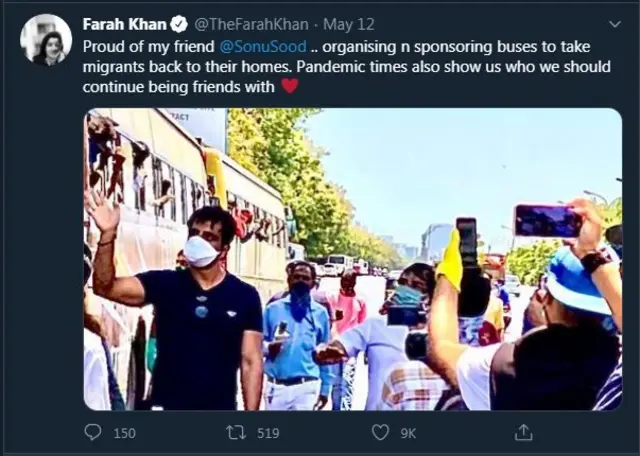Viewport: 640px width, 456px height.
Task: Click the bus windows with waving passengers
Action: 150,185
